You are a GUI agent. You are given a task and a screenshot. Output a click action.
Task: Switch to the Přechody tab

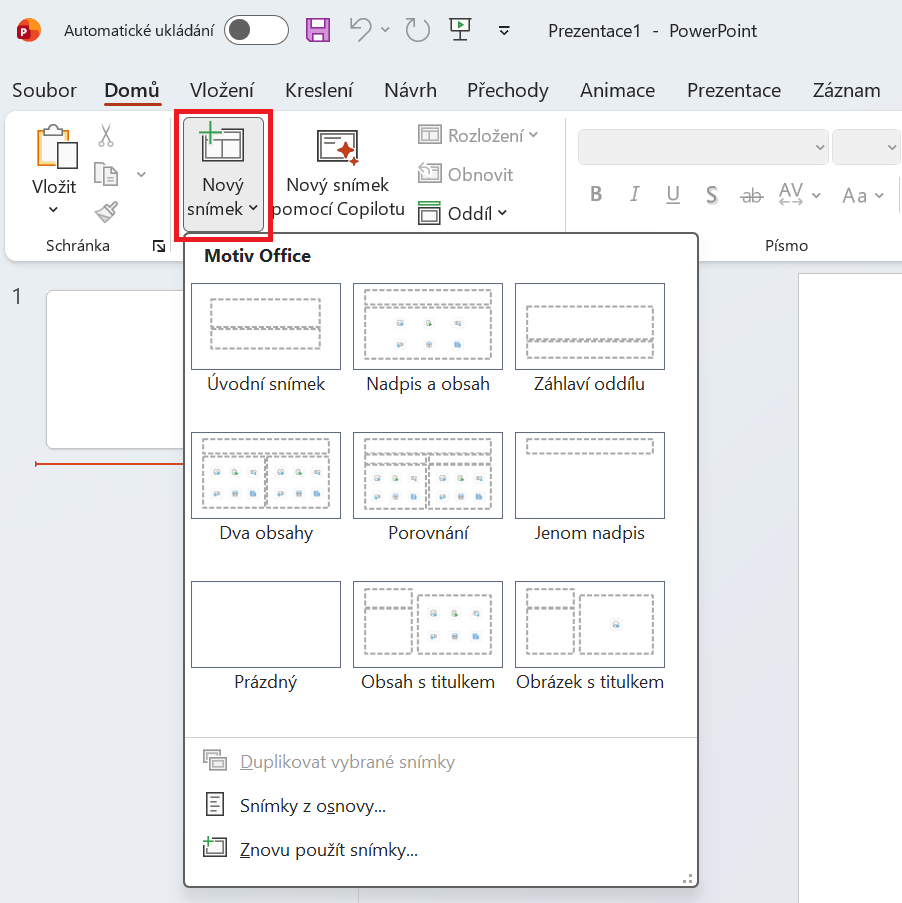coord(507,90)
